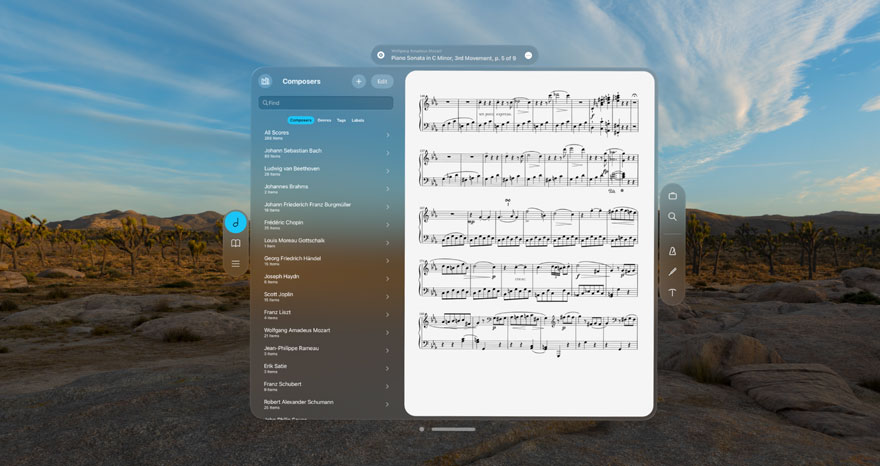Open Georg Friedrich Händel composer row

[327, 261]
